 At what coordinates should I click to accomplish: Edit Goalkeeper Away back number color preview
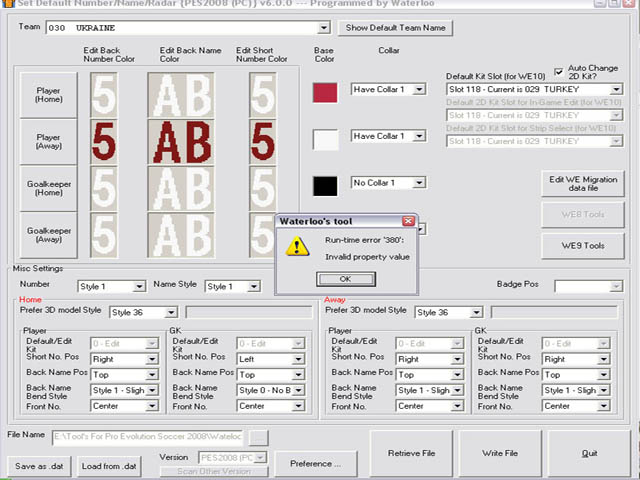tap(104, 235)
